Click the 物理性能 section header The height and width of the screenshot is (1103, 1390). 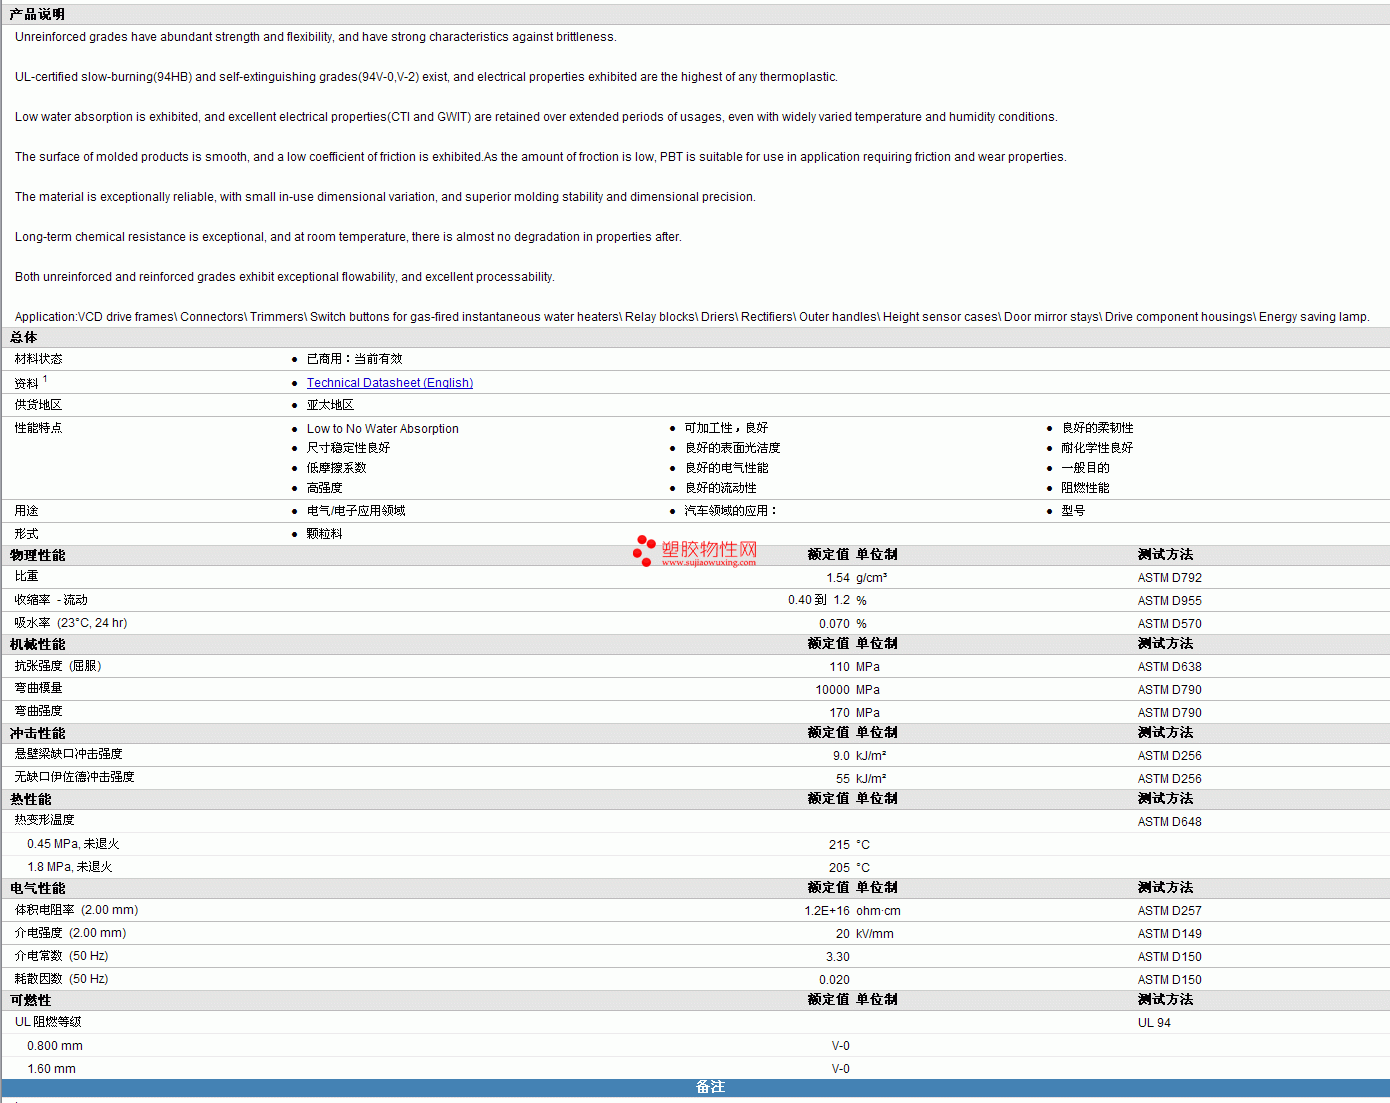click(38, 555)
